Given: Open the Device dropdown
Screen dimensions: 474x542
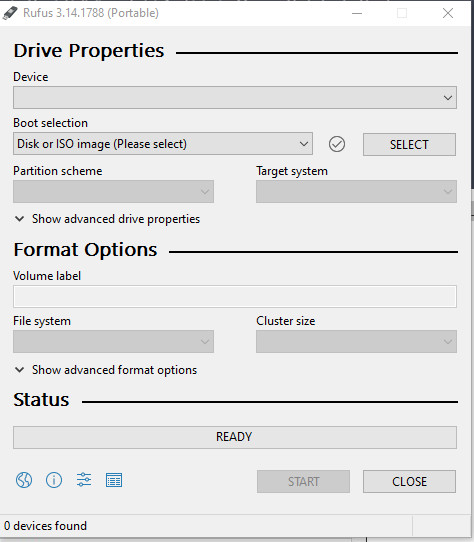Looking at the screenshot, I should click(x=235, y=98).
